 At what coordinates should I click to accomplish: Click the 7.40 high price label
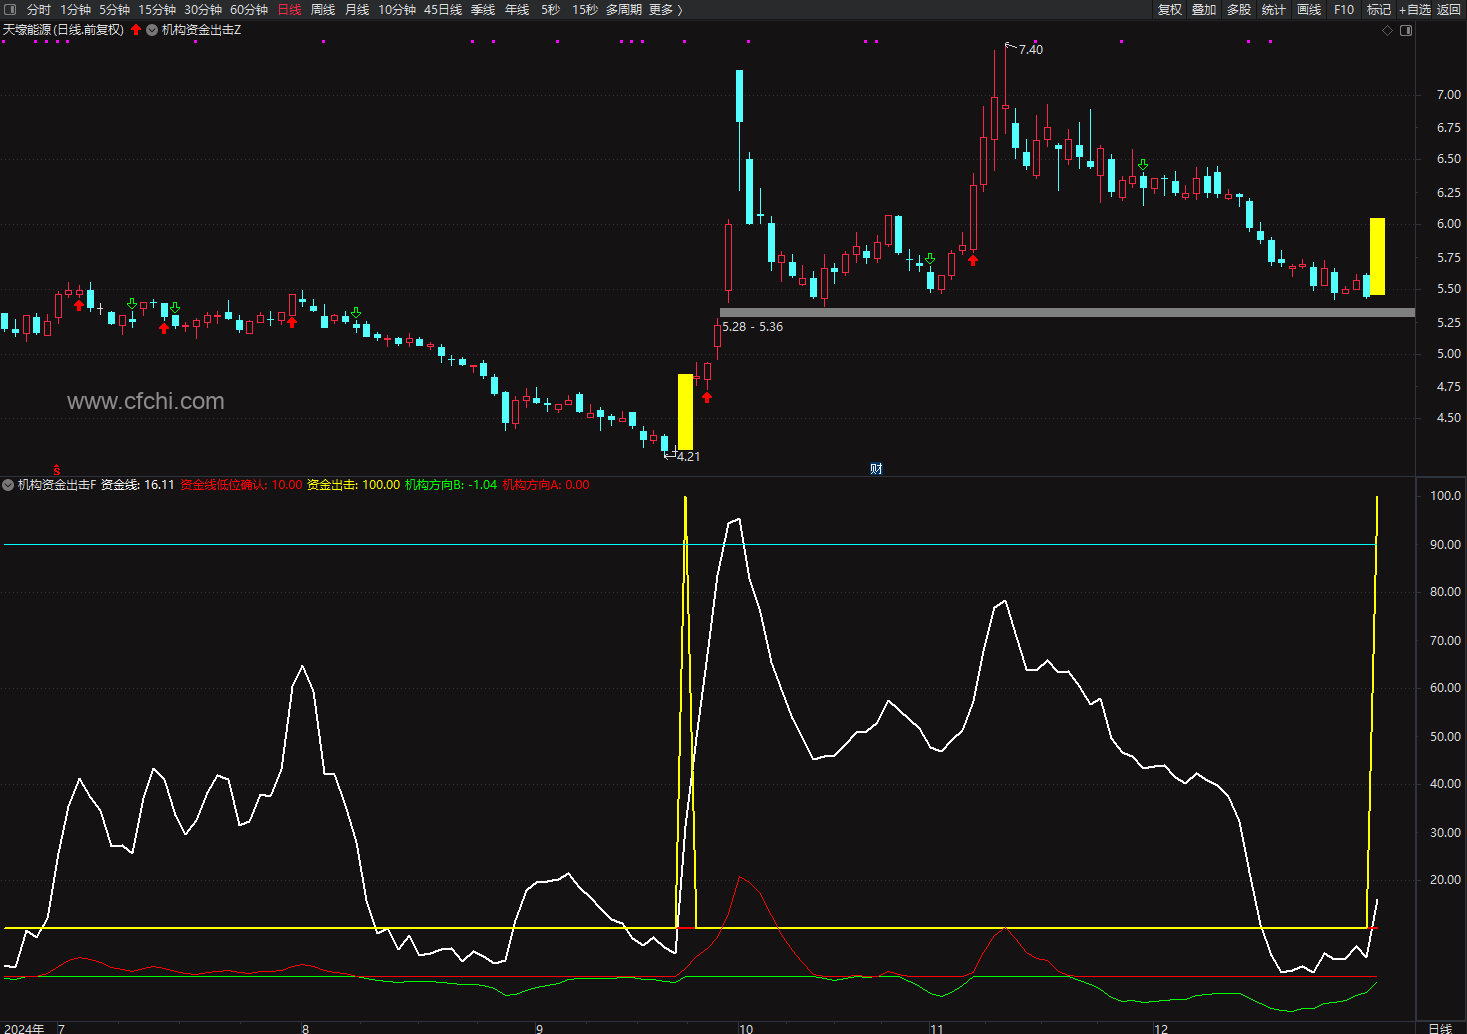[x=1031, y=50]
